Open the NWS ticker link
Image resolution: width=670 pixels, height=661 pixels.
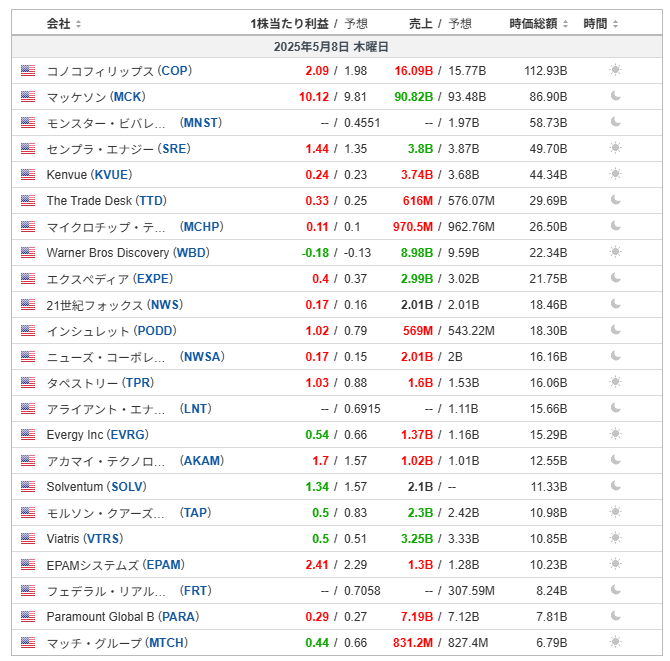point(165,305)
